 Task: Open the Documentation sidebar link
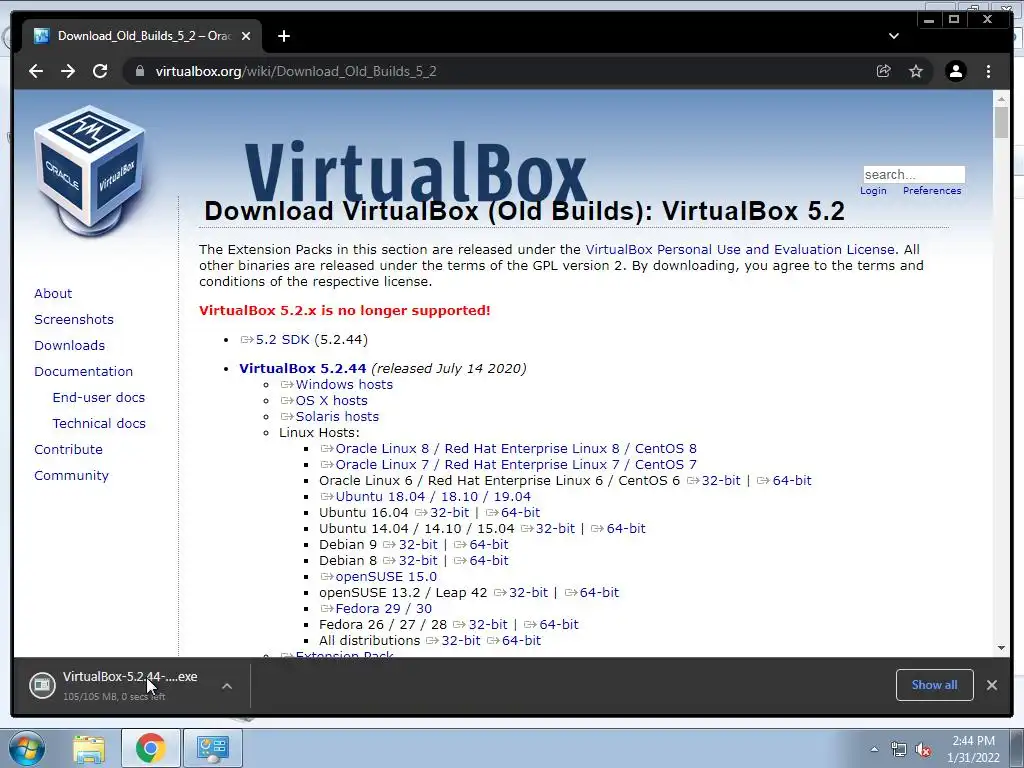pyautogui.click(x=84, y=372)
